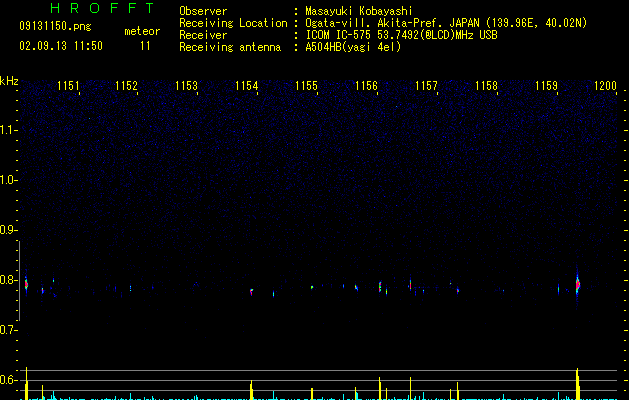Click the date stamp 02.09.13 11:50
This screenshot has width=629, height=400.
[61, 46]
